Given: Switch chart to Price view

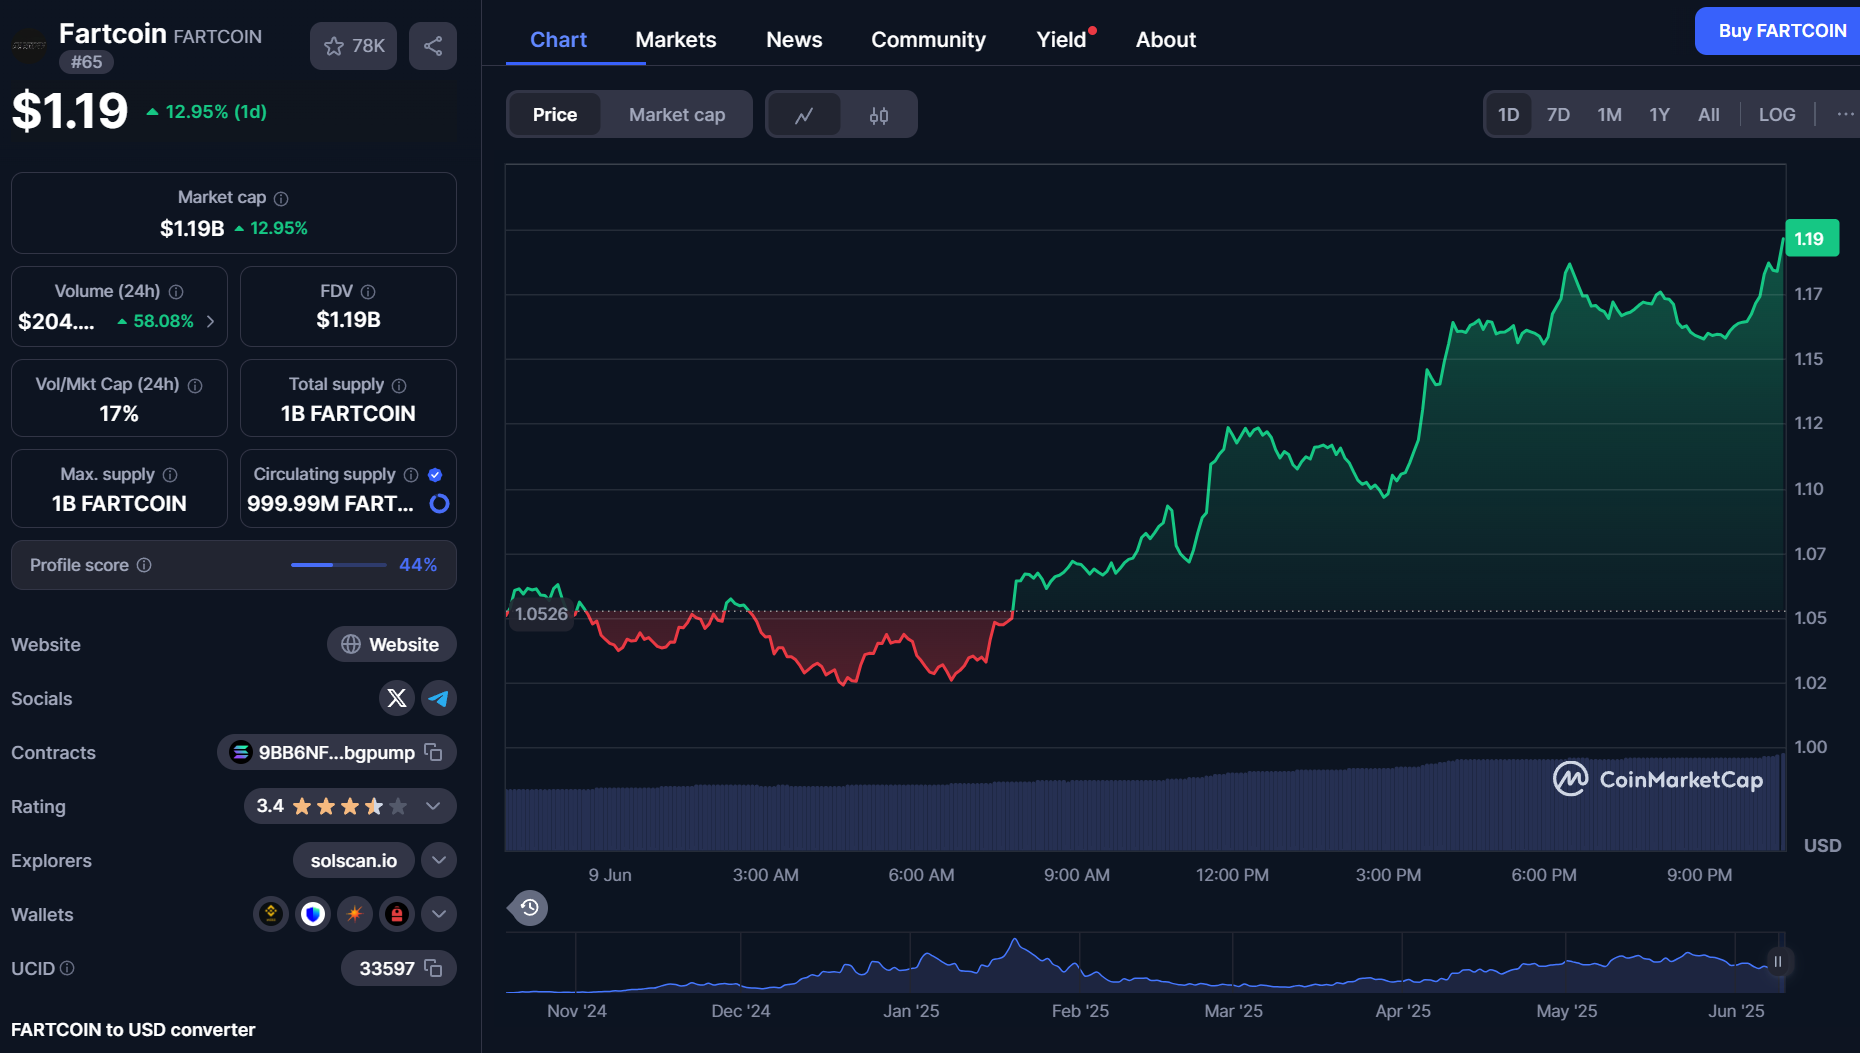Looking at the screenshot, I should point(555,115).
